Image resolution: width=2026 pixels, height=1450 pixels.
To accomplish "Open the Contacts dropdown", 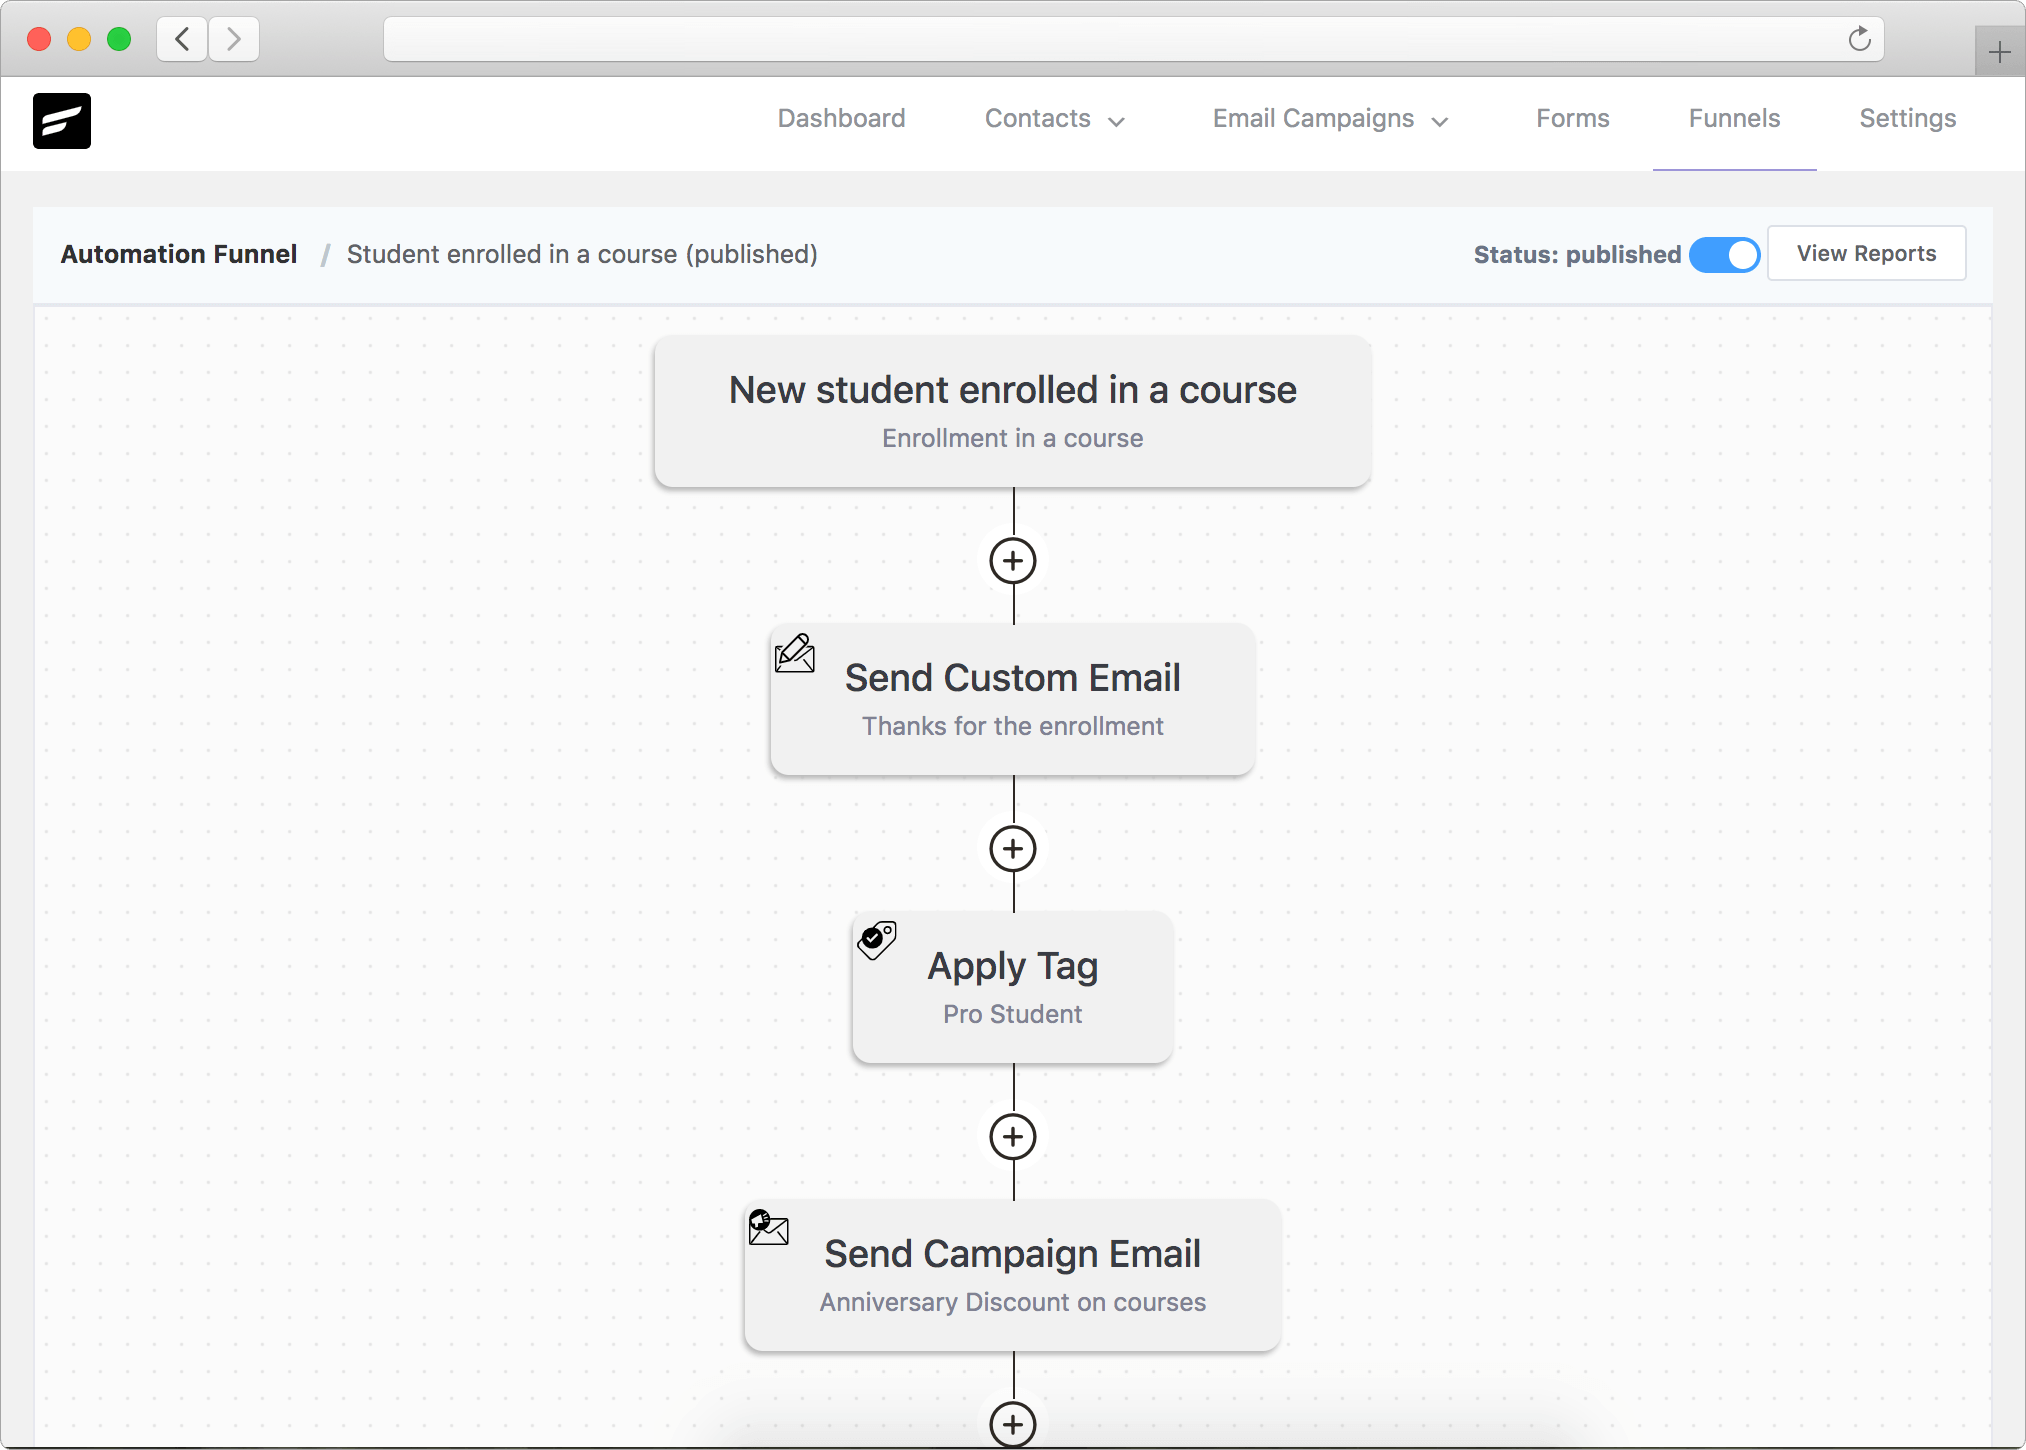I will pyautogui.click(x=1054, y=118).
